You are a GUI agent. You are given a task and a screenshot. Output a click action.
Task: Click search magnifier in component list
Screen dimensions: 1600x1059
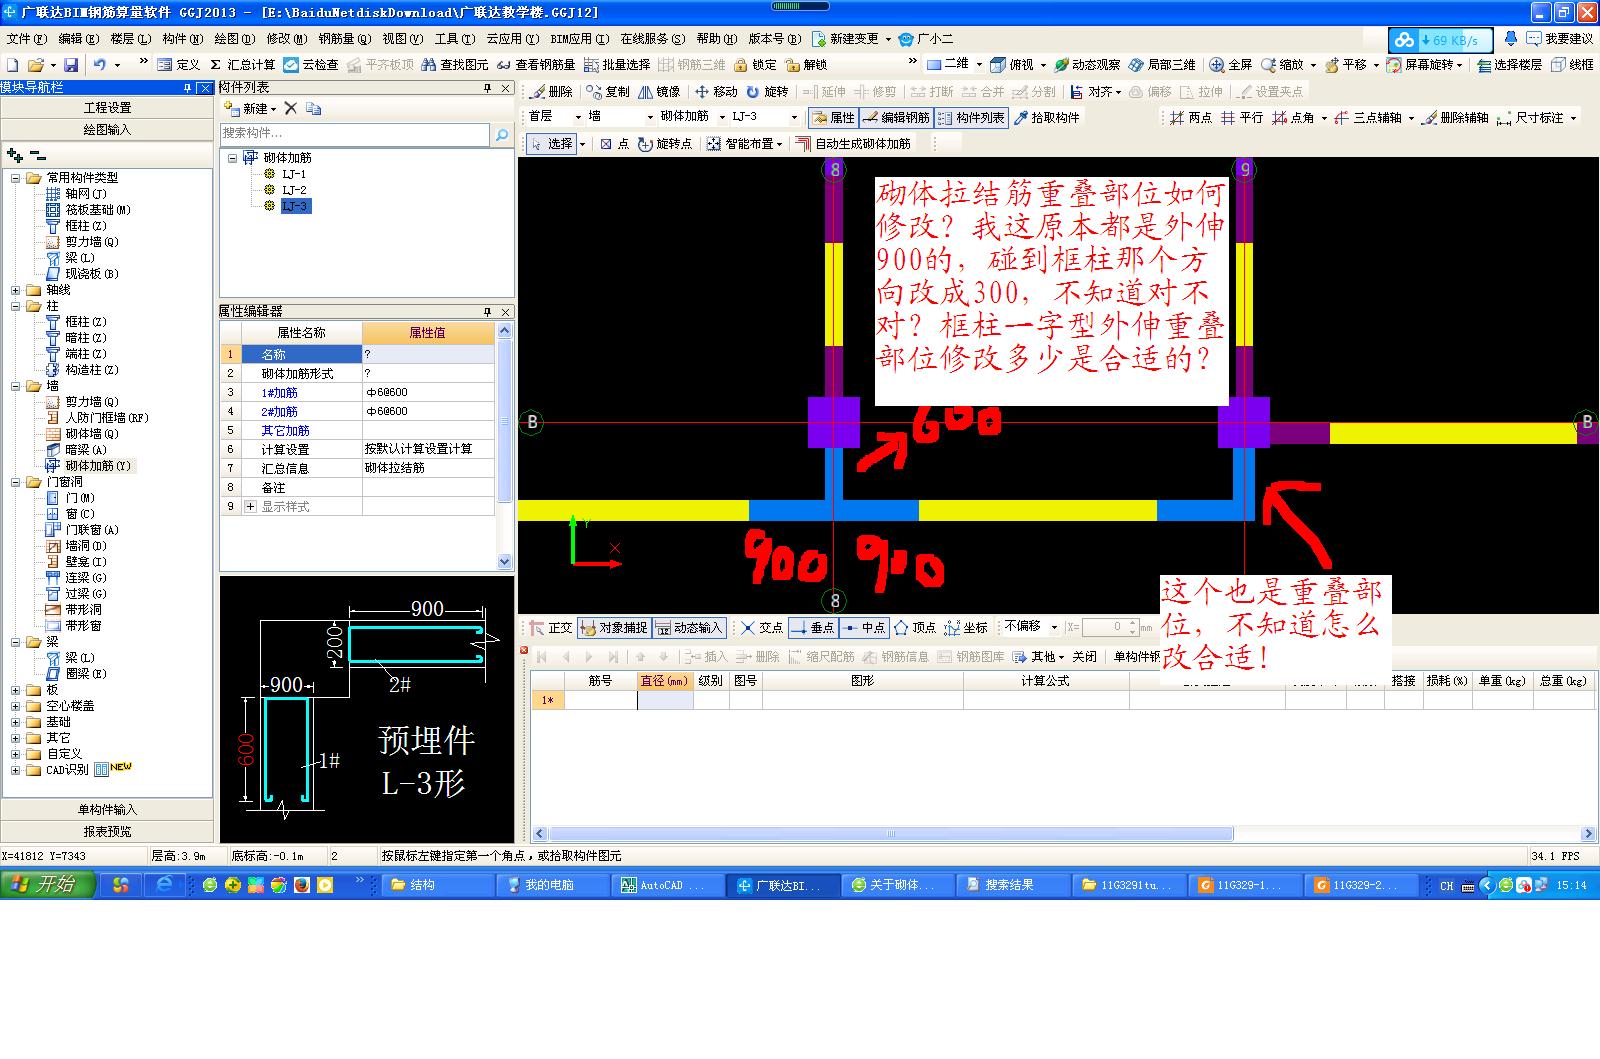point(502,134)
